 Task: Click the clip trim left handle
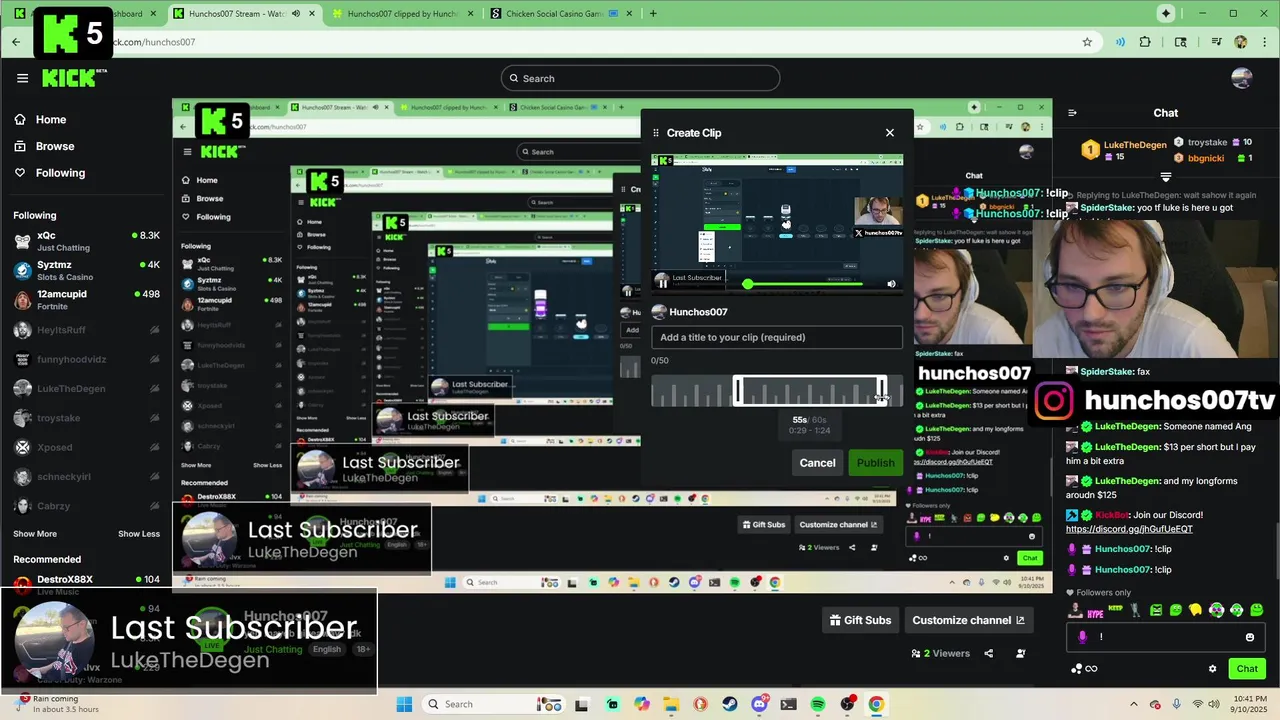coord(738,391)
